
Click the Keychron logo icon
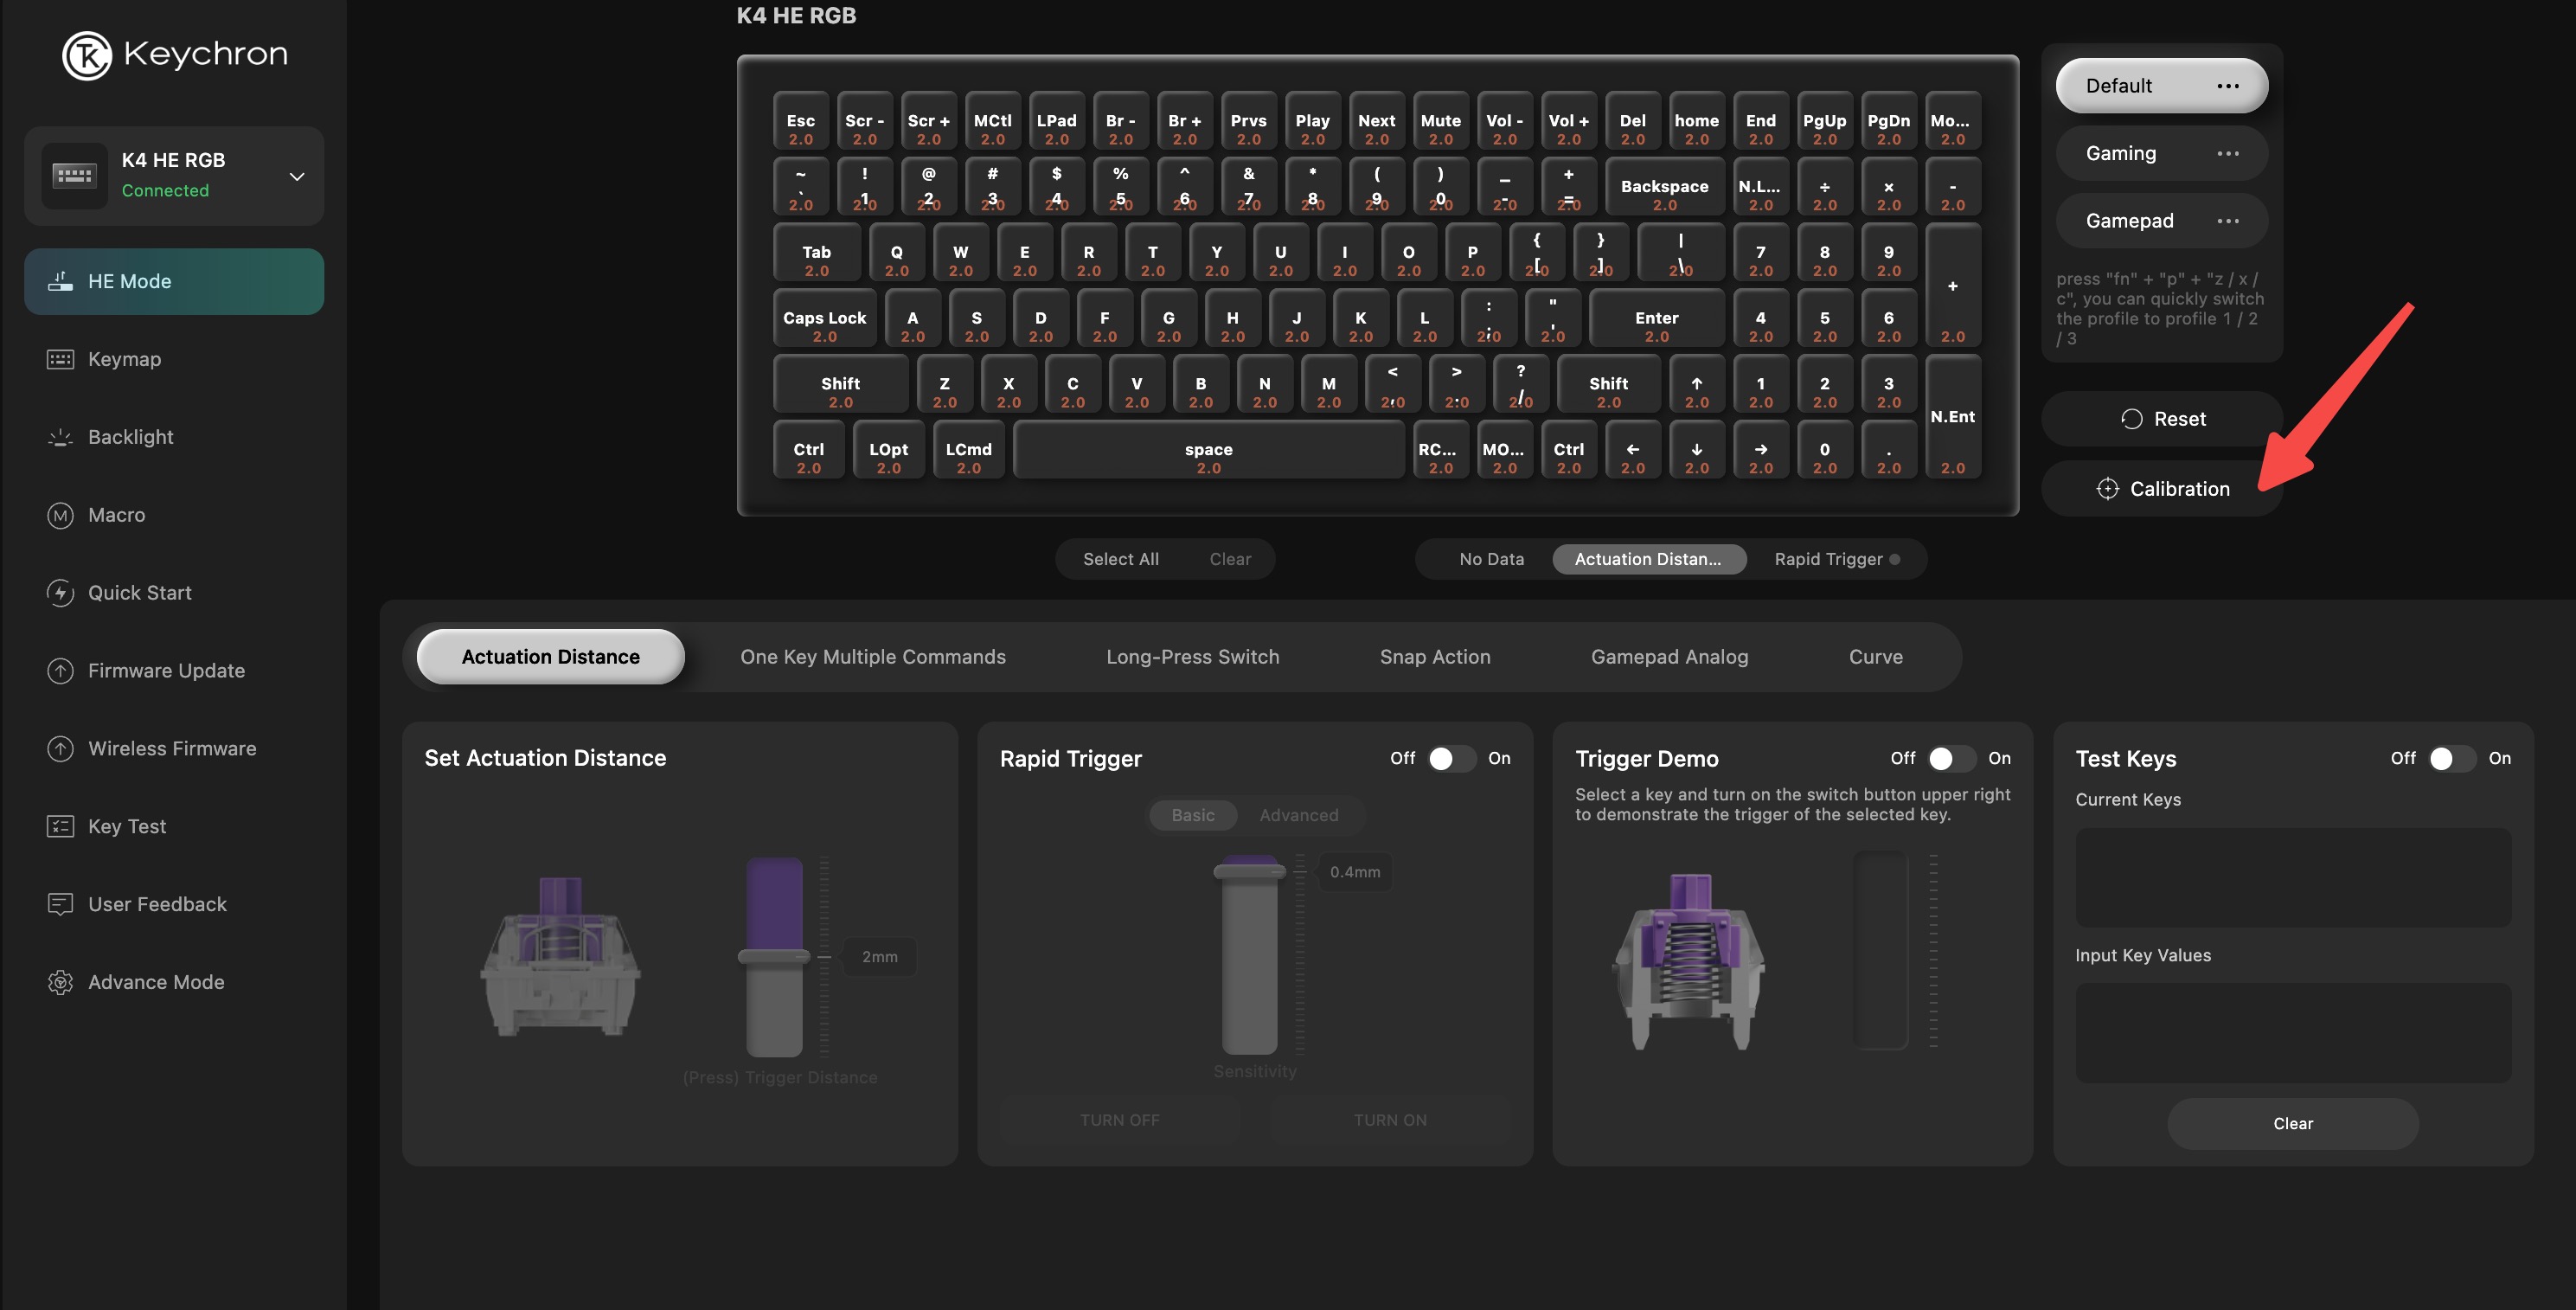point(87,55)
